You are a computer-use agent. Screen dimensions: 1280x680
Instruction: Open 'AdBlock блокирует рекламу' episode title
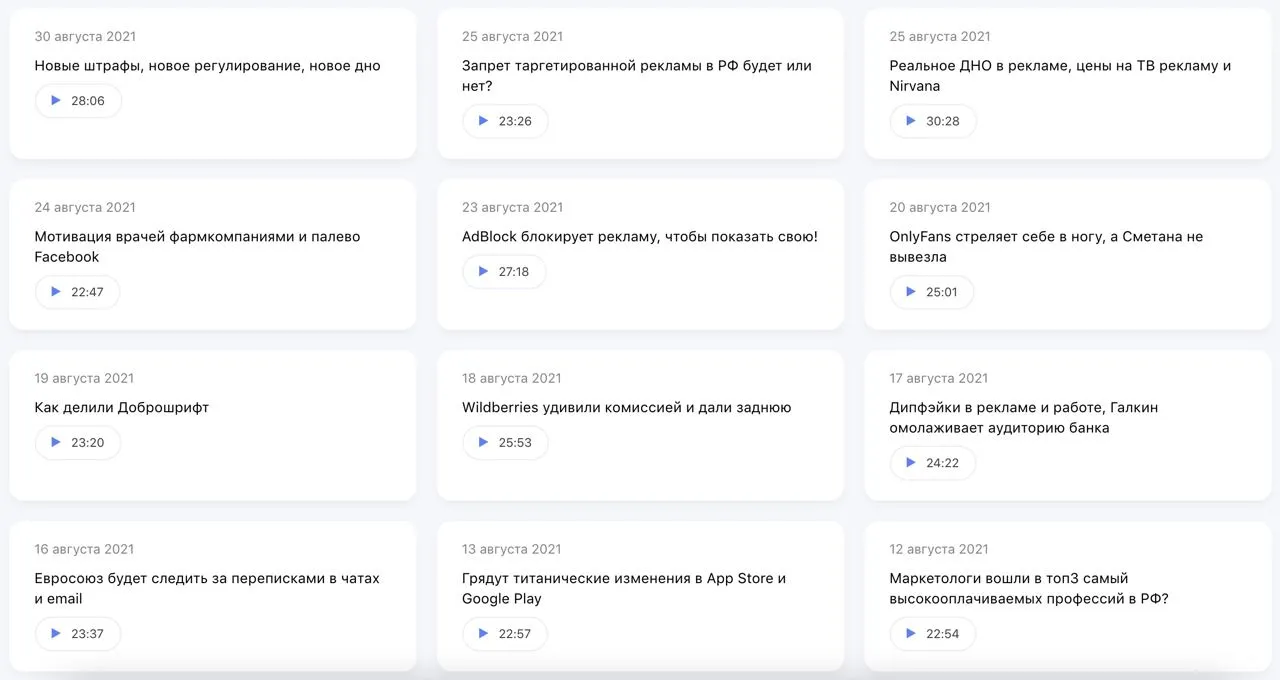coord(640,237)
